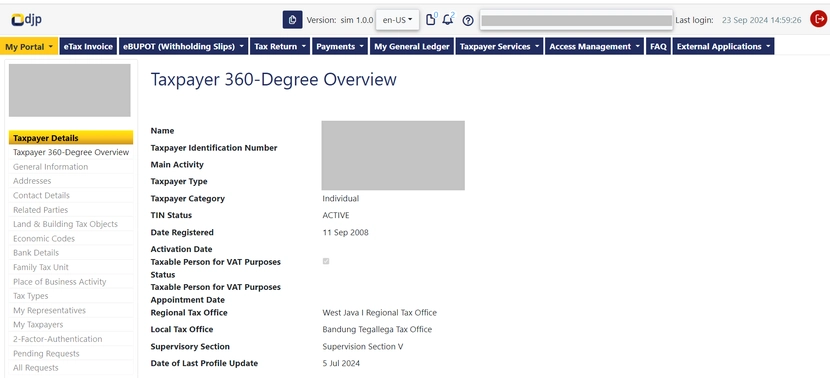Click the 'ACTIVE' TIN status value
This screenshot has width=830, height=378.
(336, 215)
